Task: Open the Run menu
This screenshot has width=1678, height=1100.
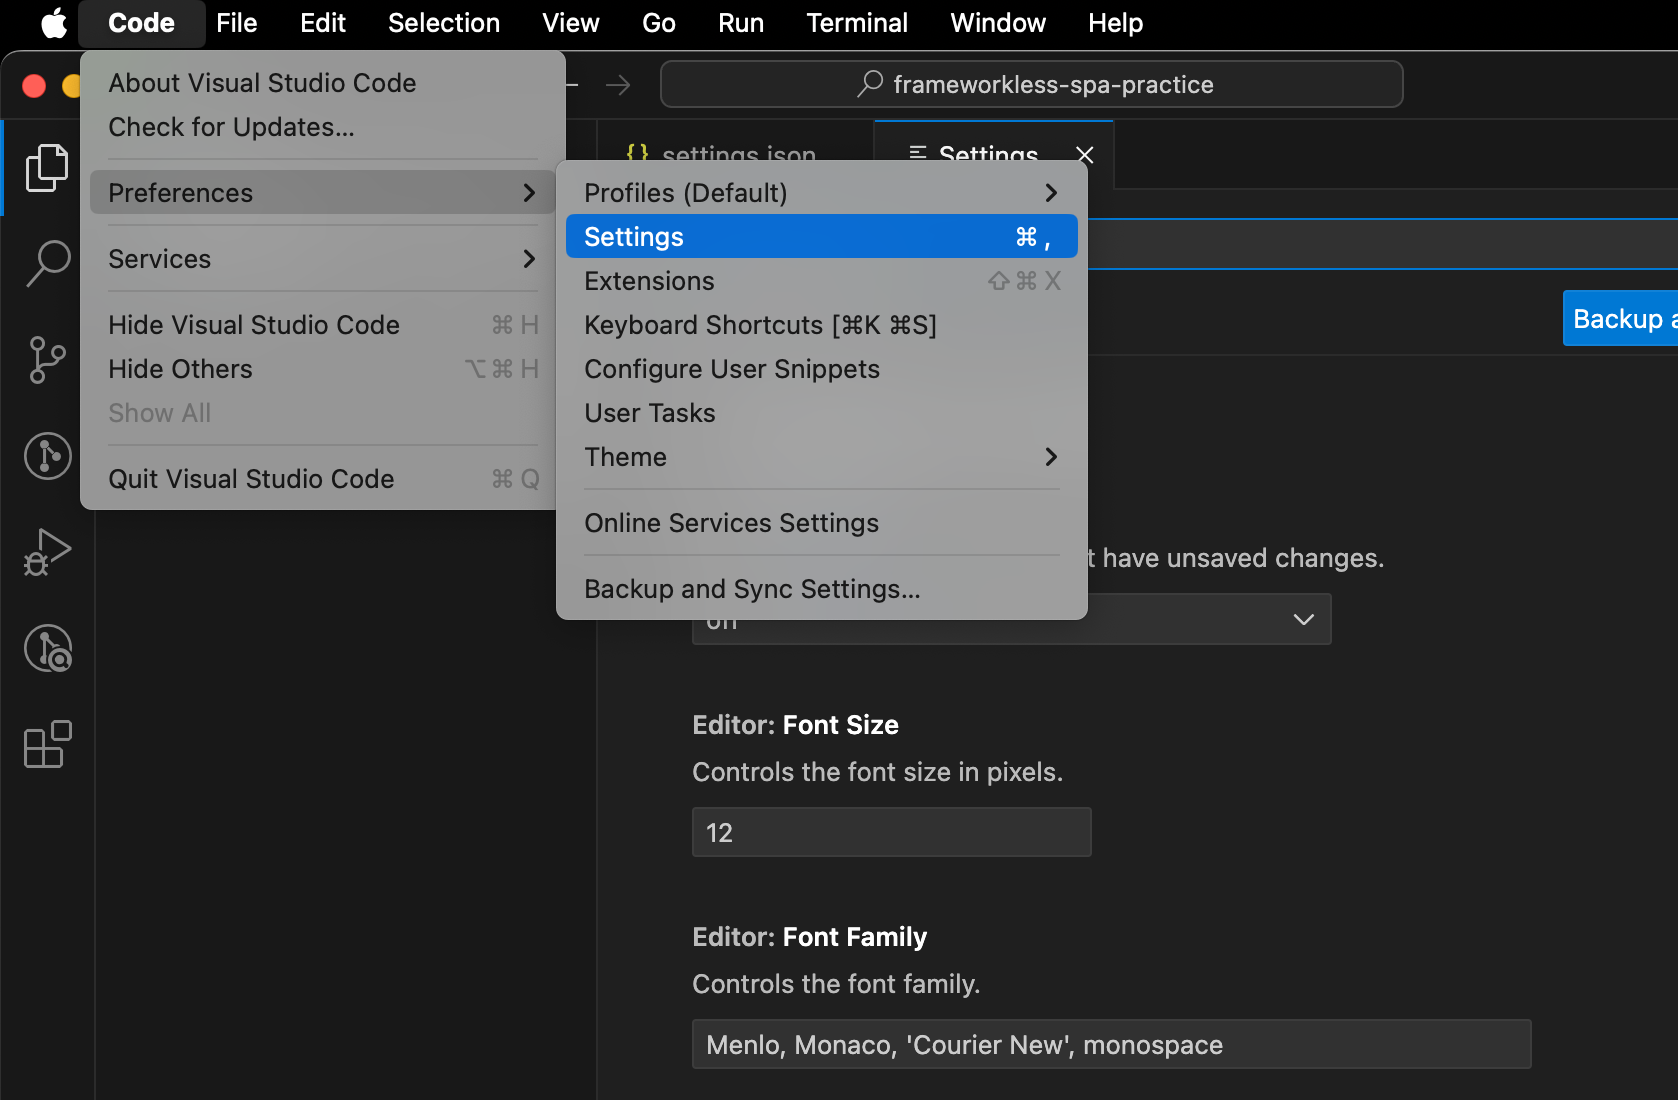Action: [741, 23]
